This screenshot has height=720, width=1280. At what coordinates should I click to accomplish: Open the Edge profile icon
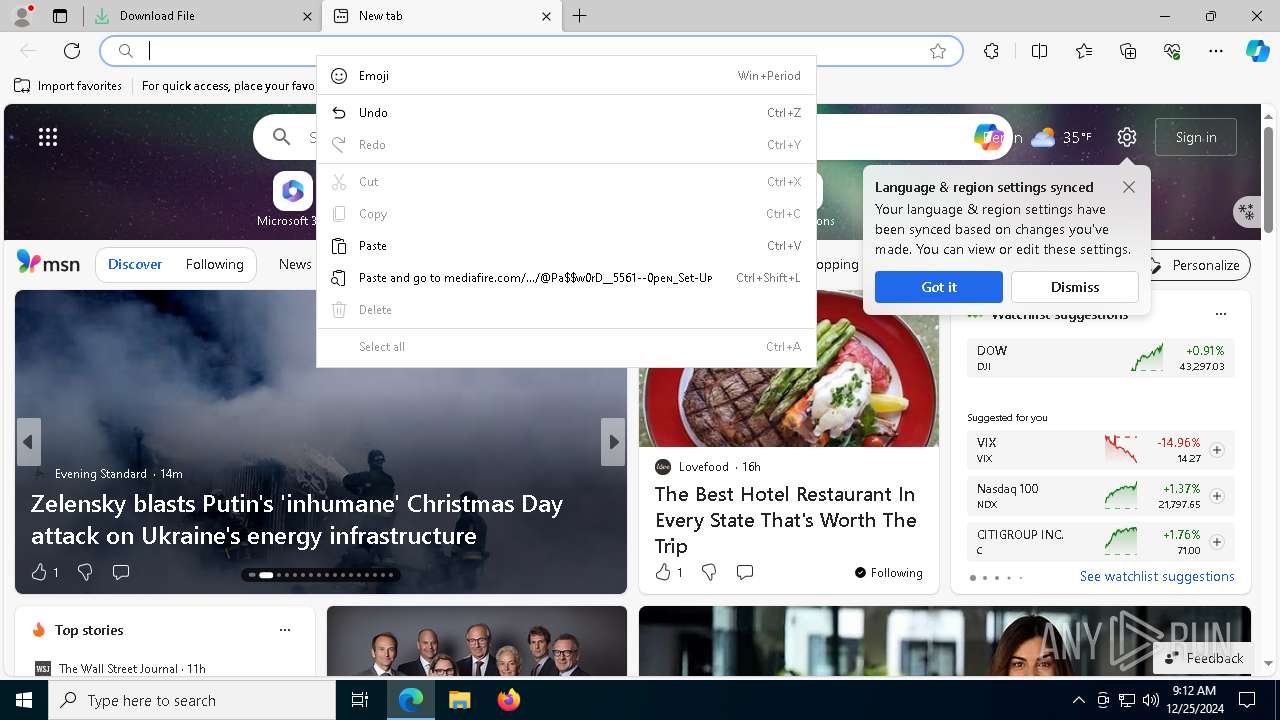point(21,16)
